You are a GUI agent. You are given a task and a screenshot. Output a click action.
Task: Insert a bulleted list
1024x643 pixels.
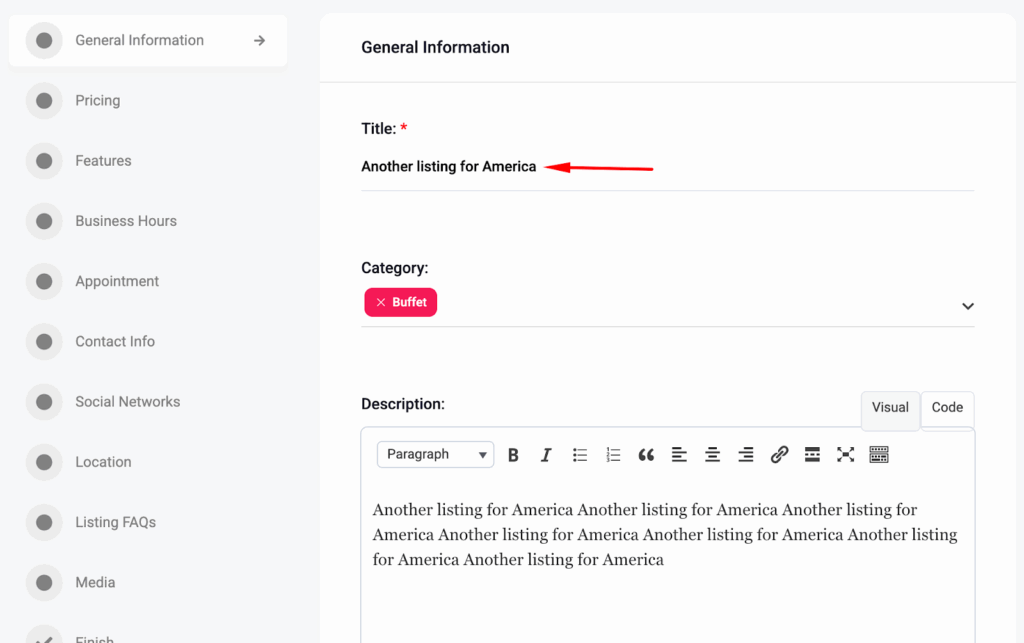[x=580, y=455]
